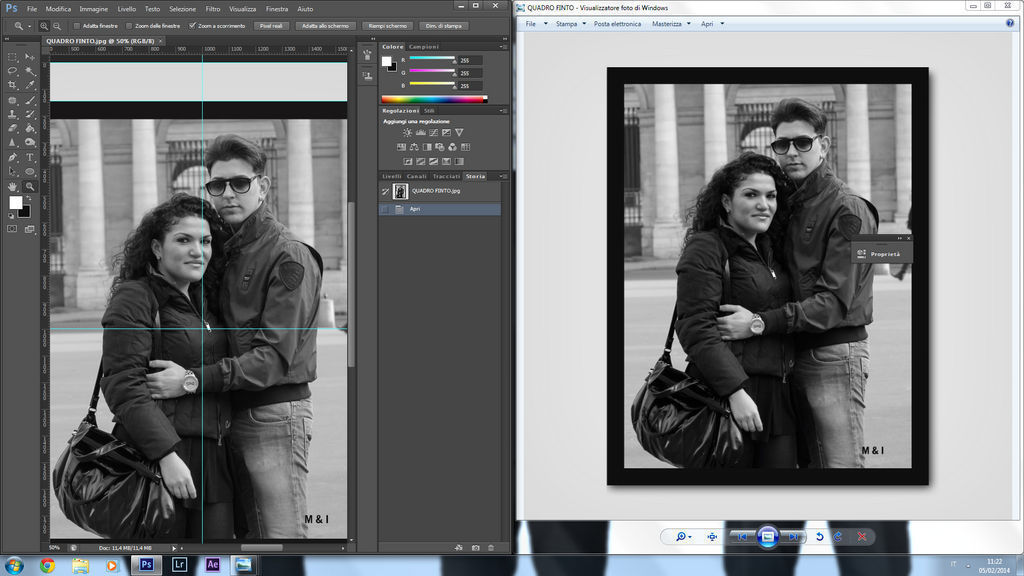This screenshot has width=1024, height=576.
Task: Open the Storia panel options menu
Action: [503, 176]
